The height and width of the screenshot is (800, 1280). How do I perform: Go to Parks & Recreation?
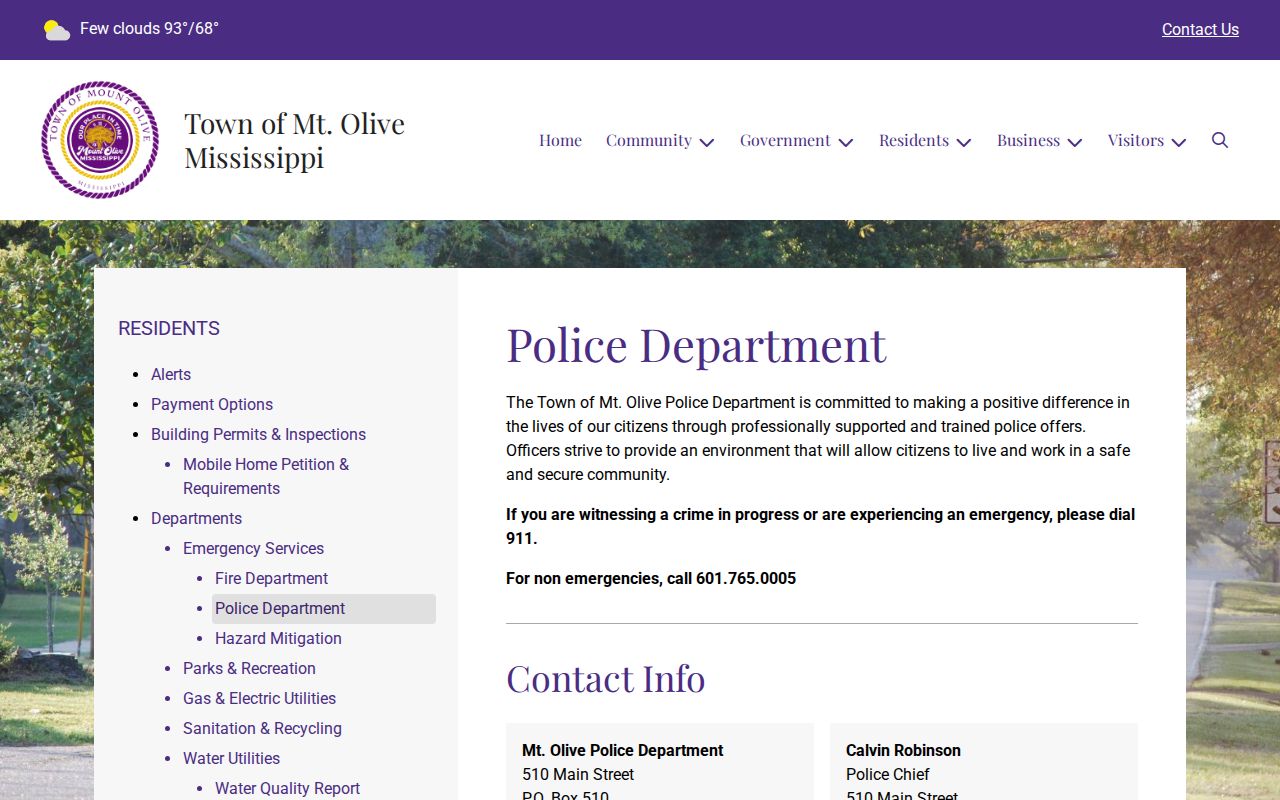(249, 668)
